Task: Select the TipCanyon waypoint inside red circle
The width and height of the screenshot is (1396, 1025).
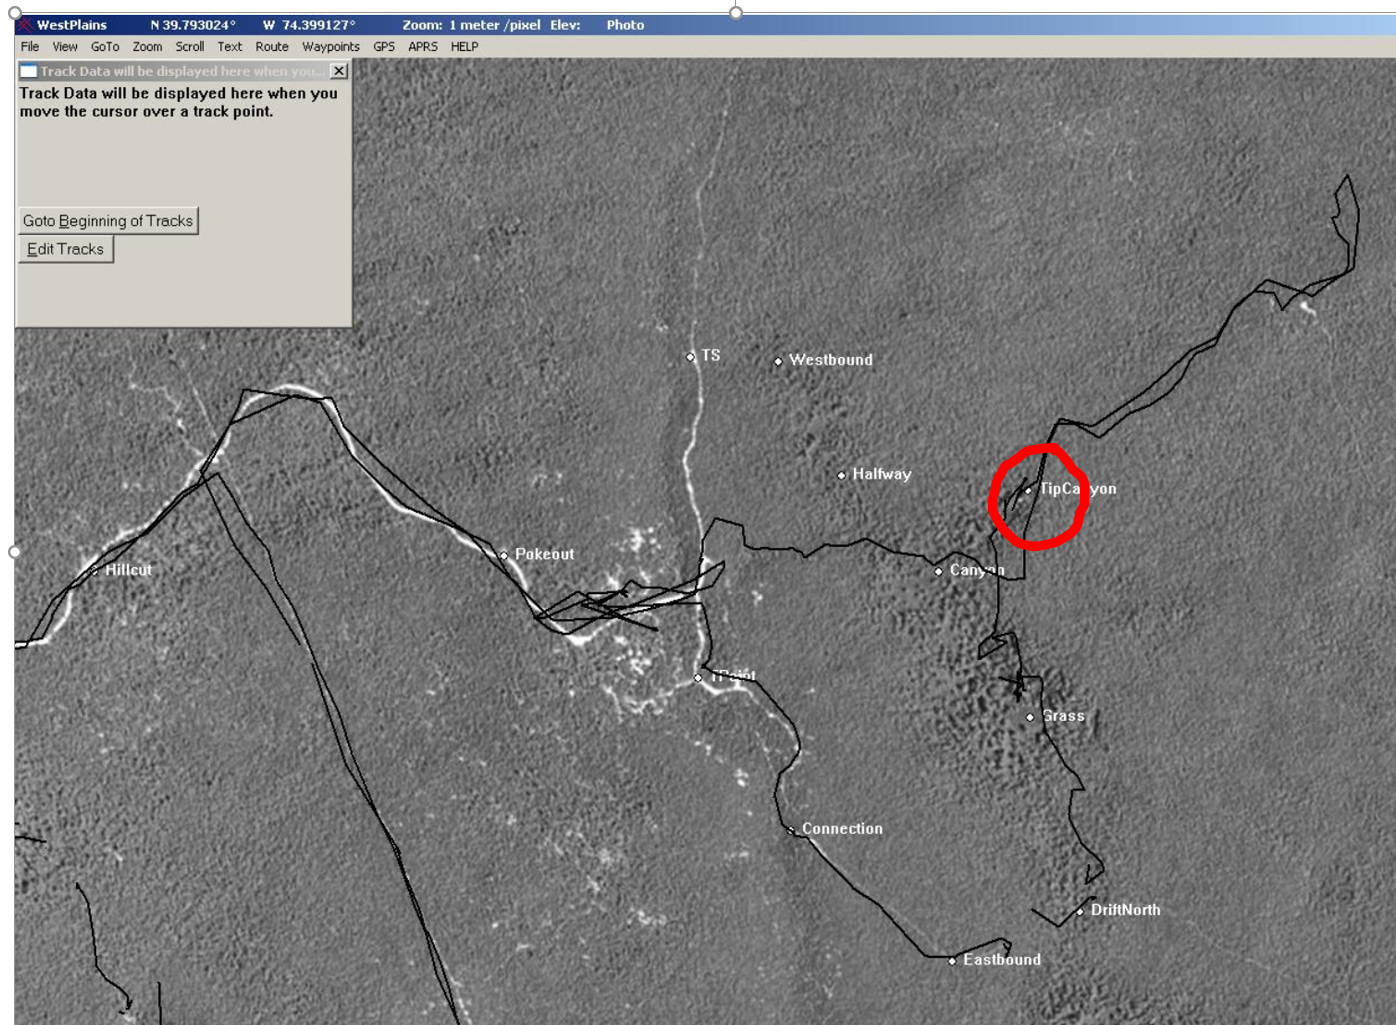Action: (x=1028, y=490)
